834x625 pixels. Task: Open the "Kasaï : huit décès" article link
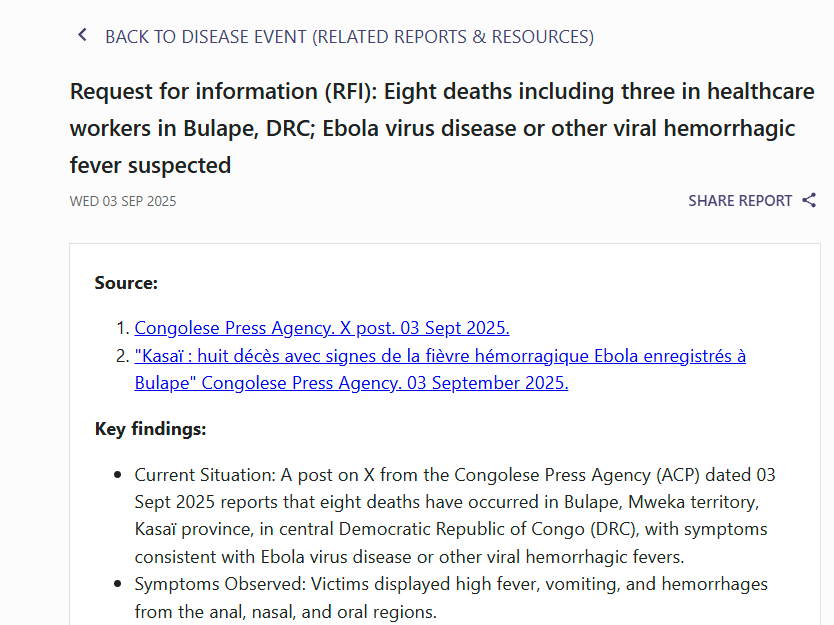440,356
